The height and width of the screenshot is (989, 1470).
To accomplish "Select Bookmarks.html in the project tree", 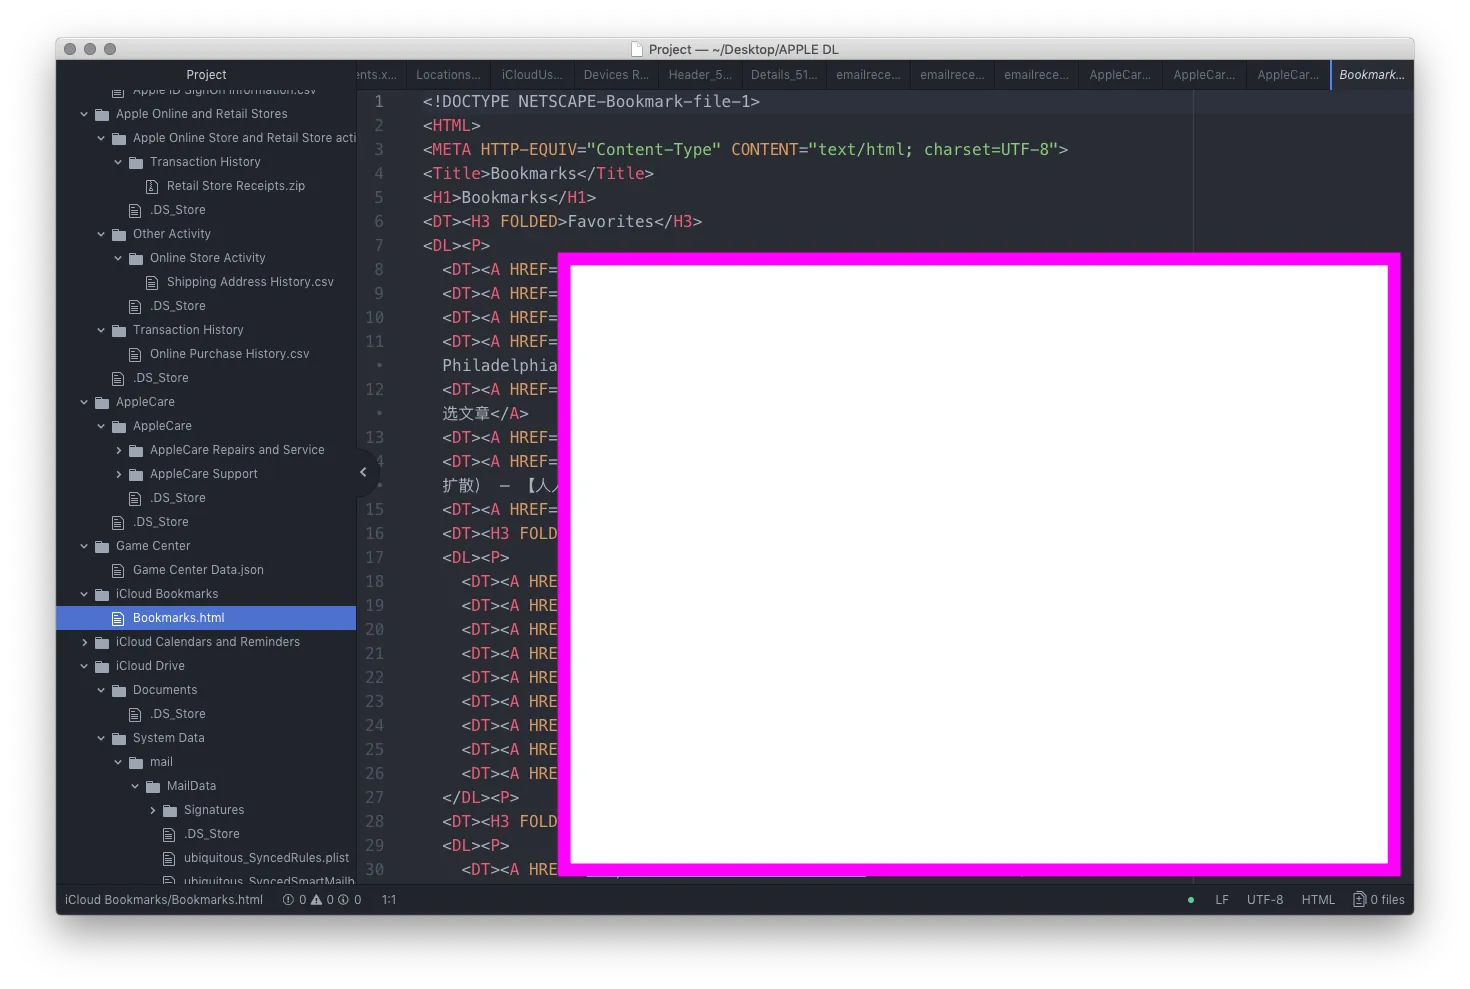I will click(x=206, y=618).
